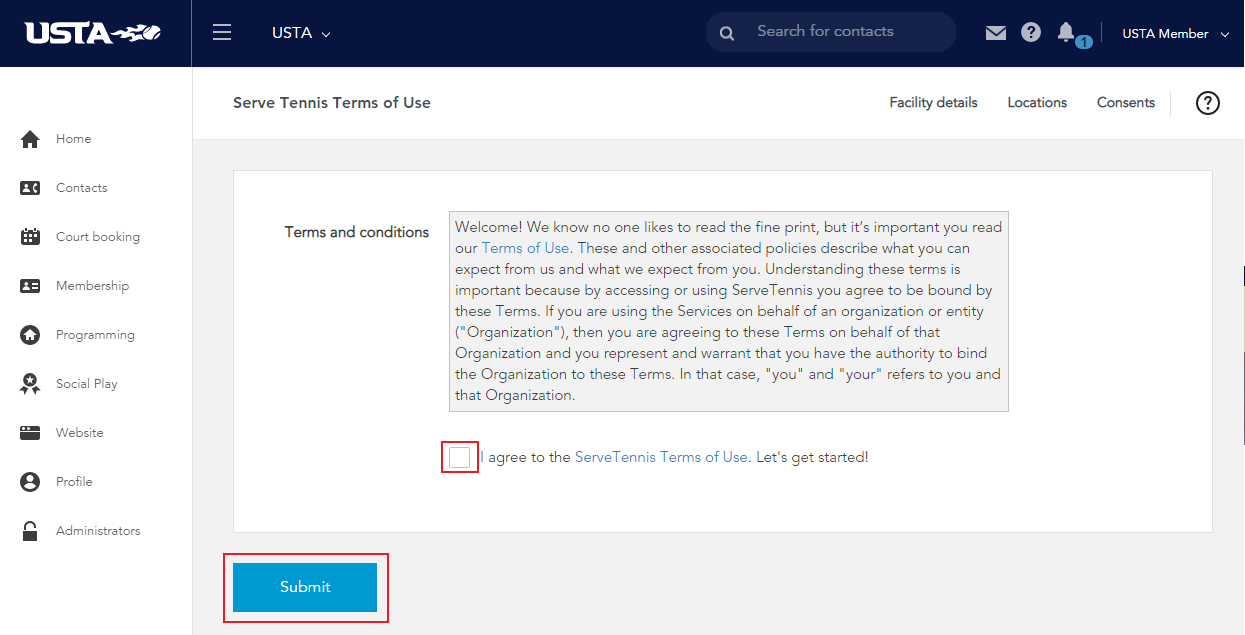Switch to the Consents tab
The image size is (1245, 635).
pyautogui.click(x=1126, y=103)
